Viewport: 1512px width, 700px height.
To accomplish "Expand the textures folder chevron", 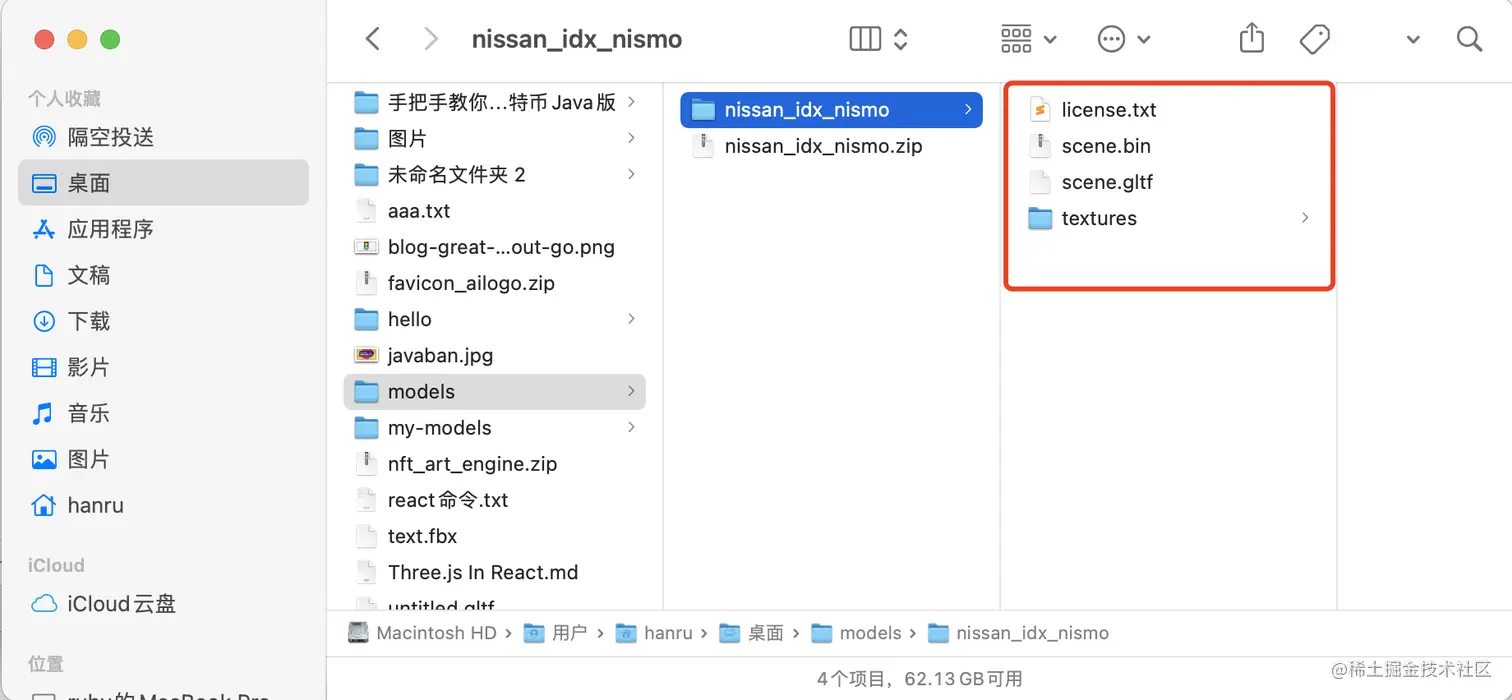I will coord(1305,218).
